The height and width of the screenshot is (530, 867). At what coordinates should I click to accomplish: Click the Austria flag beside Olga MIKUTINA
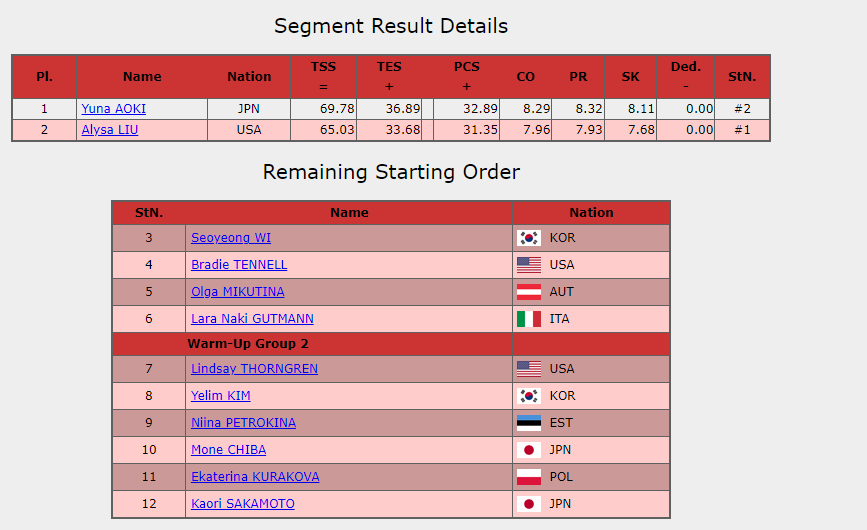coord(529,292)
